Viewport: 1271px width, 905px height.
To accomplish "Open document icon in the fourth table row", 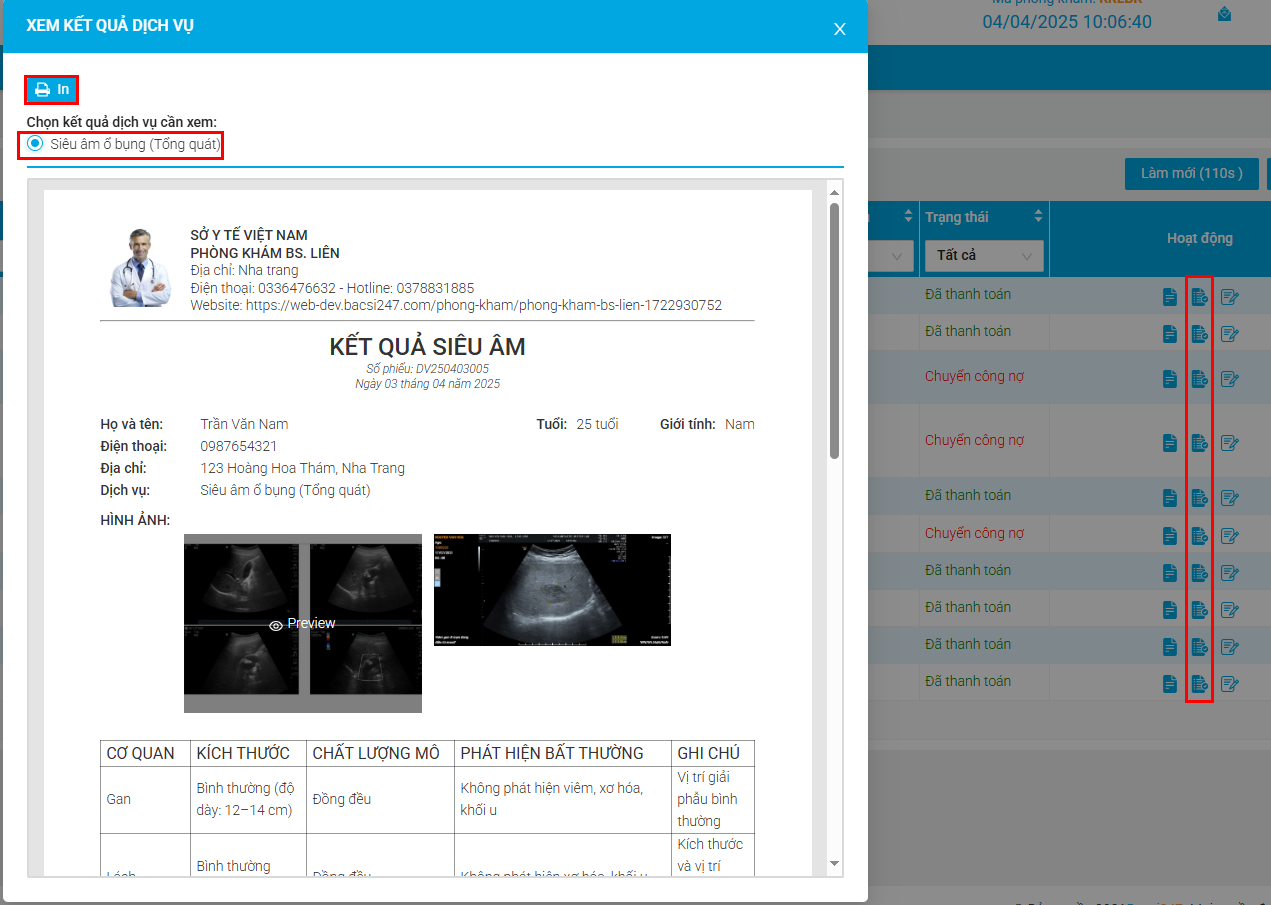I will point(1170,443).
